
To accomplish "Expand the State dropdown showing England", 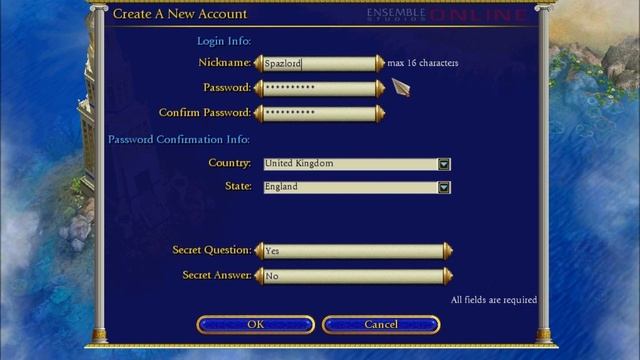I will (357, 187).
